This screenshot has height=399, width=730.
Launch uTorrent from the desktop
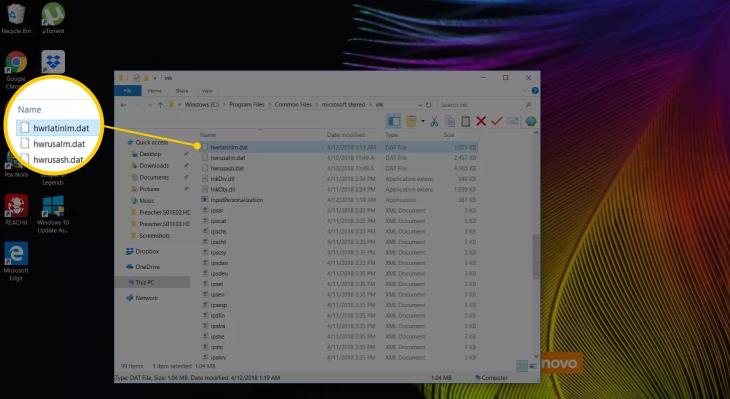53,19
